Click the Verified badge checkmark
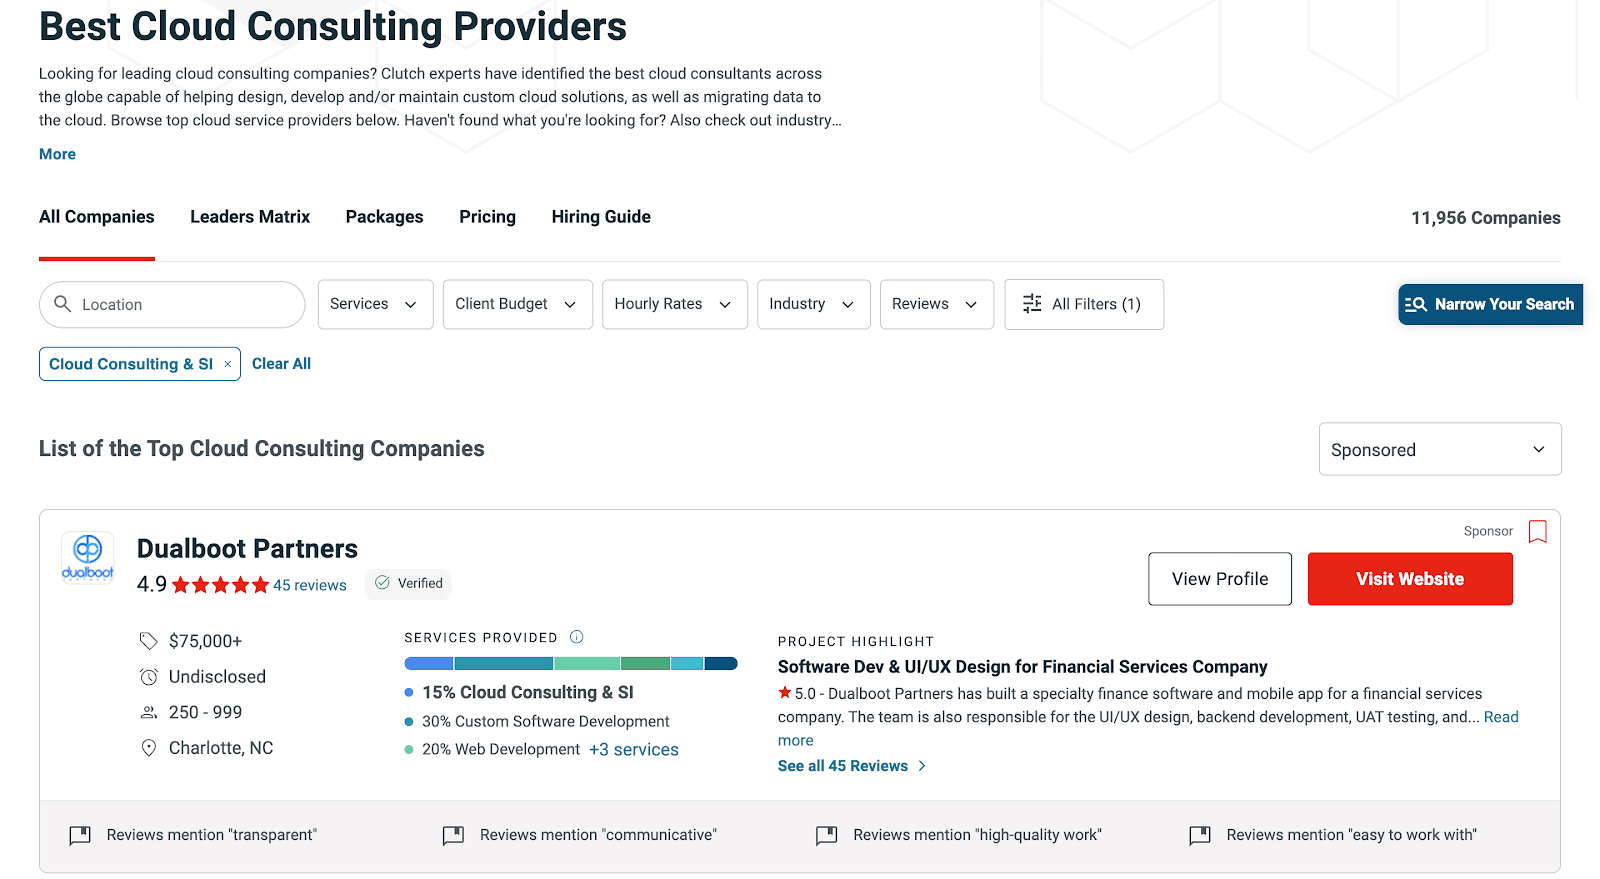Screen dimensions: 1600x879 382,583
